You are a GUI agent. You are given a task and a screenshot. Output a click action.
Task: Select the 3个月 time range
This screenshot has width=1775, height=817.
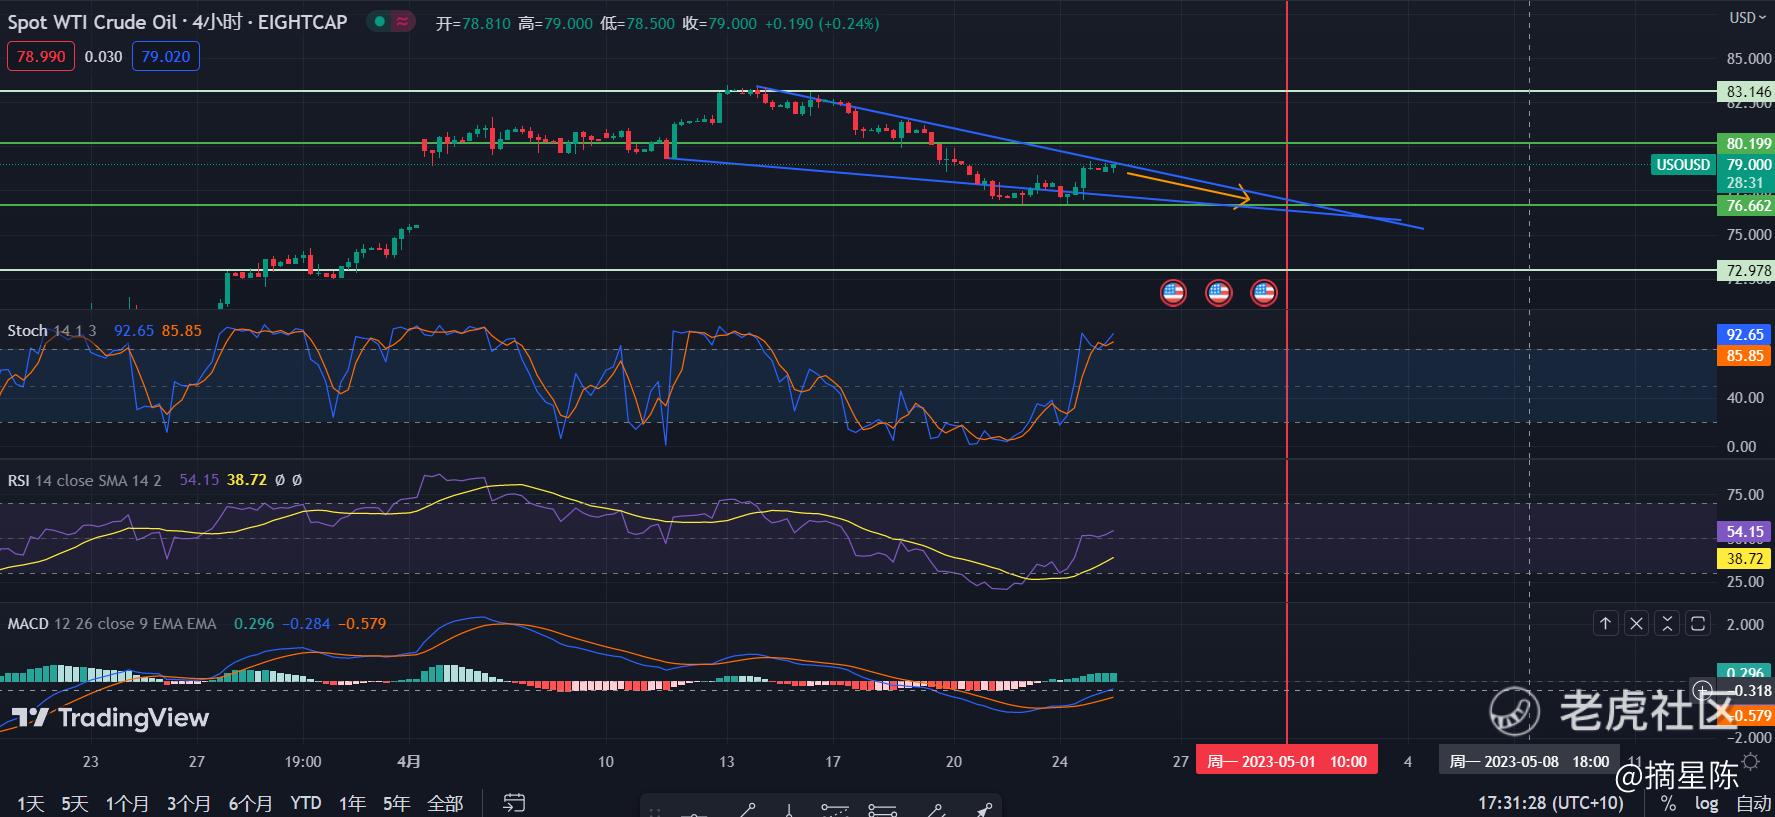189,804
